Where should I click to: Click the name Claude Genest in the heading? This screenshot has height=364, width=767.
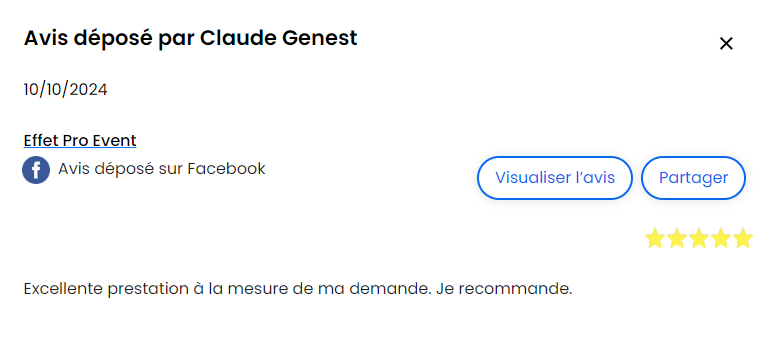point(278,38)
